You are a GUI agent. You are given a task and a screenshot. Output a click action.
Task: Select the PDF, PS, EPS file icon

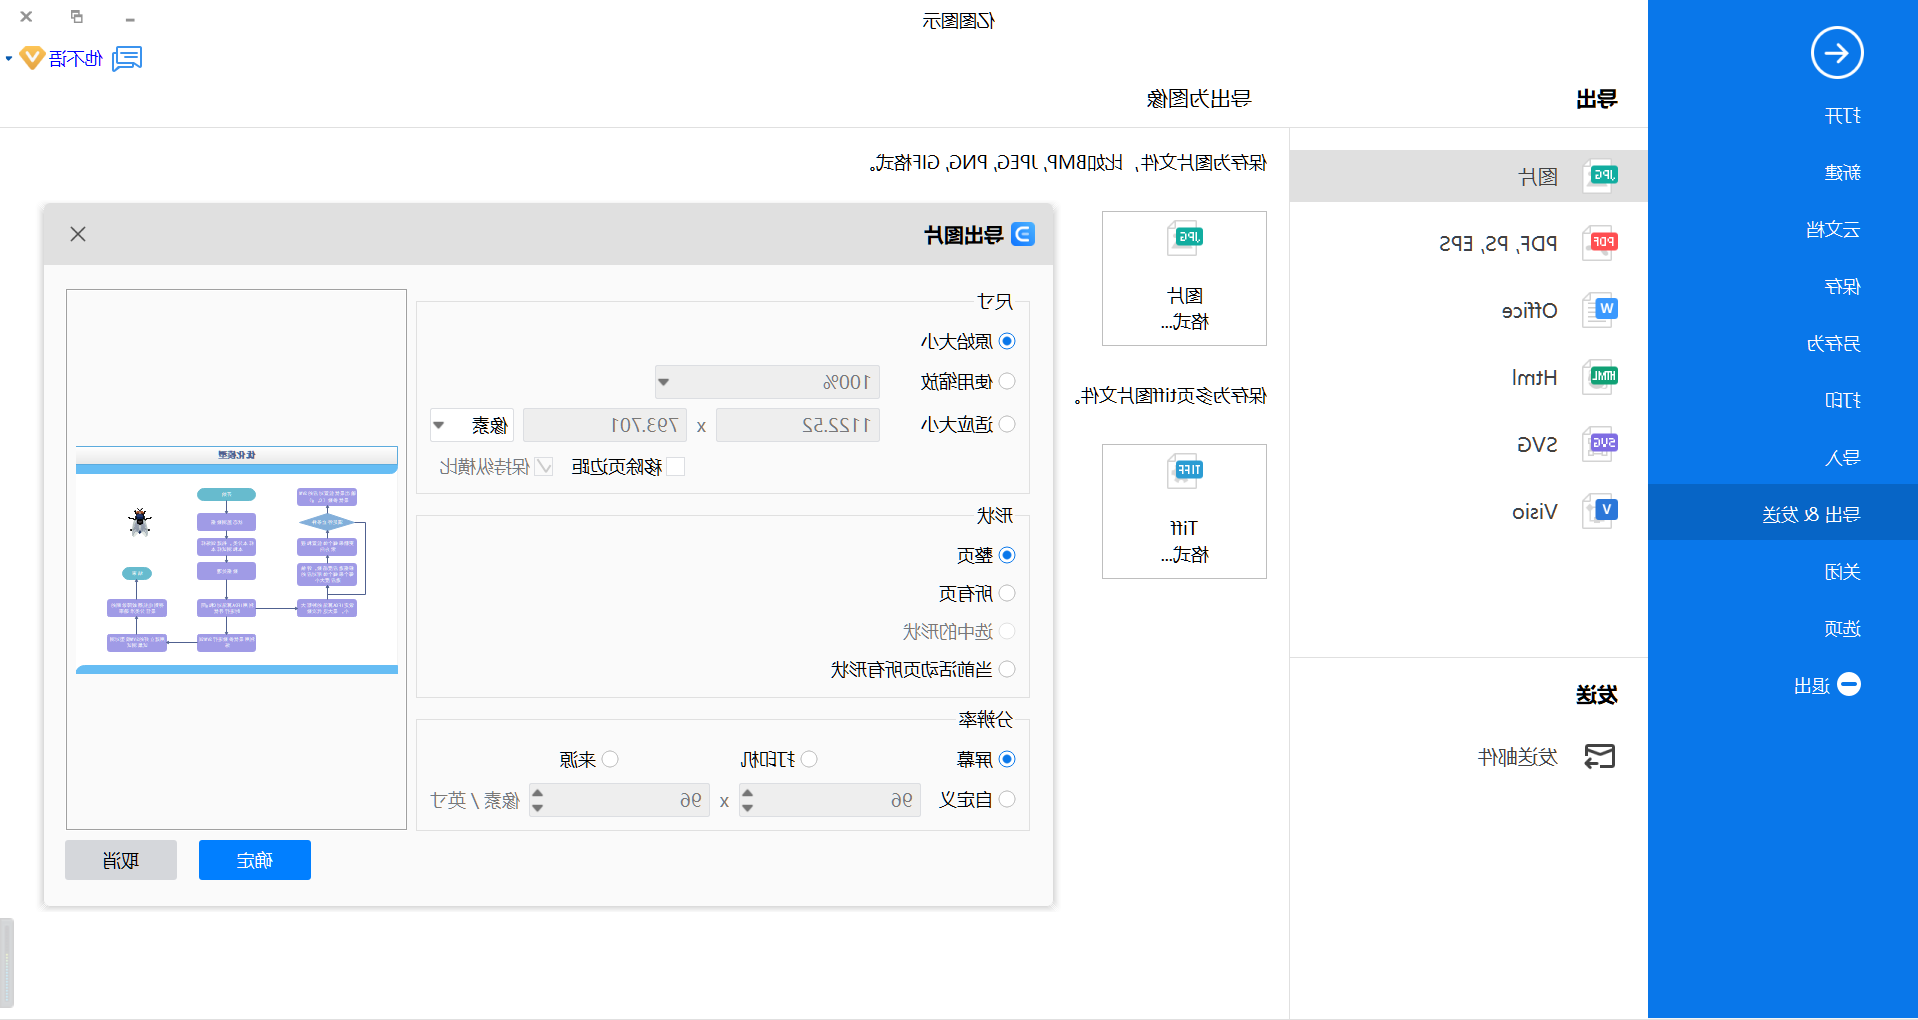click(x=1600, y=243)
